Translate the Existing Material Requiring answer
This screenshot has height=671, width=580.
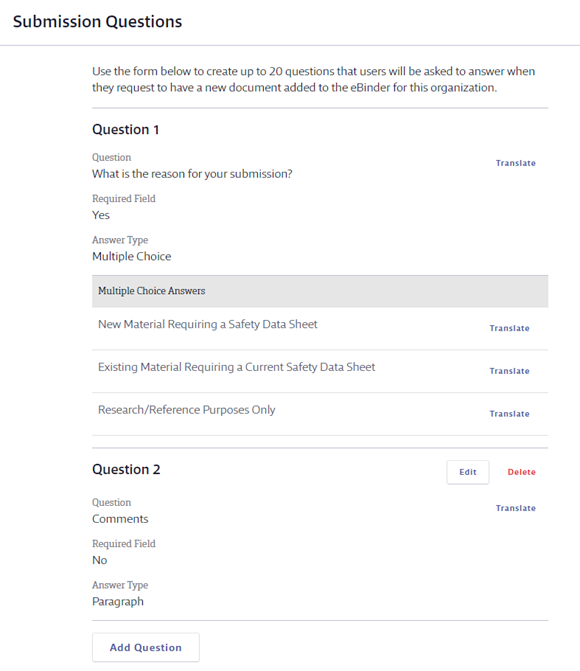pyautogui.click(x=509, y=371)
